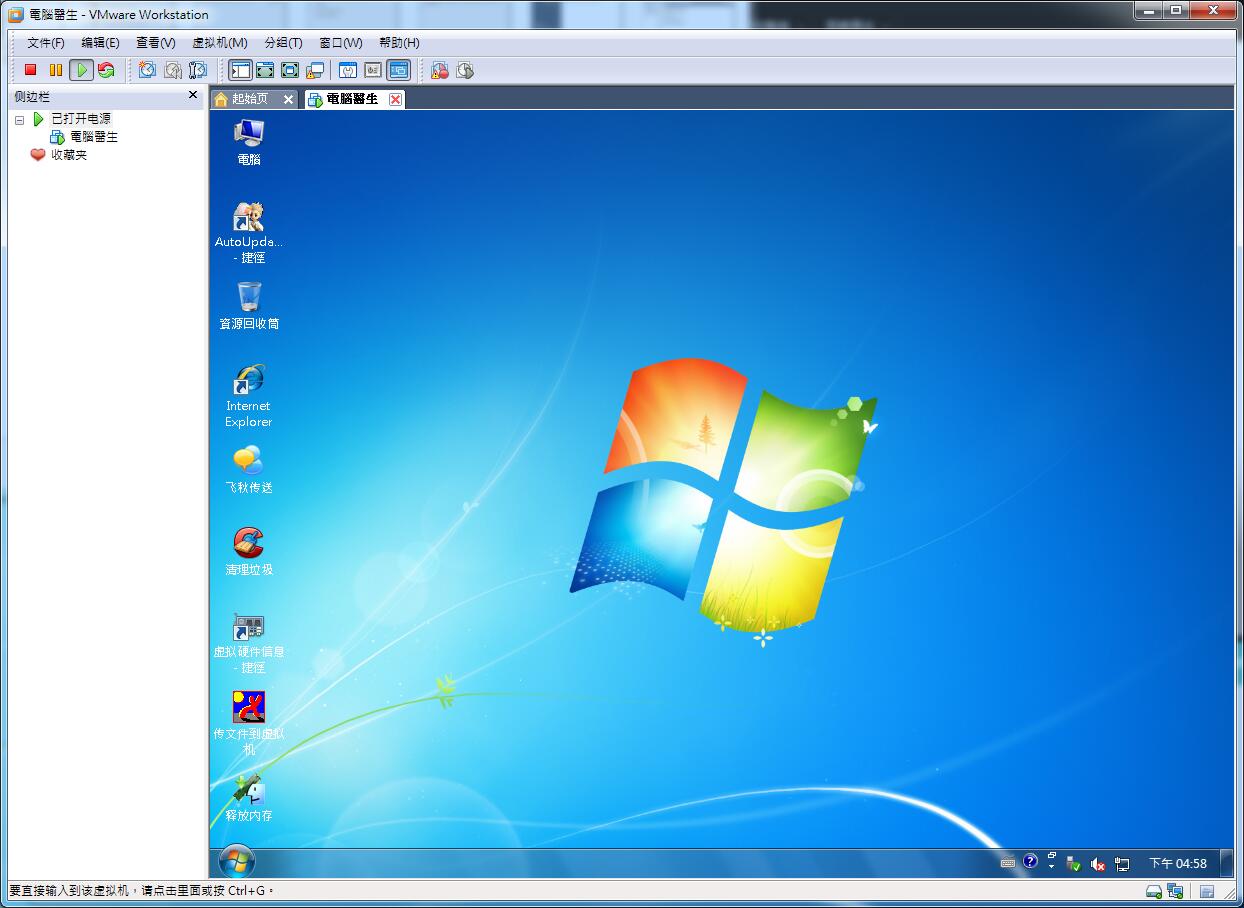Open the 文件(F) menu
This screenshot has width=1244, height=908.
(x=46, y=43)
